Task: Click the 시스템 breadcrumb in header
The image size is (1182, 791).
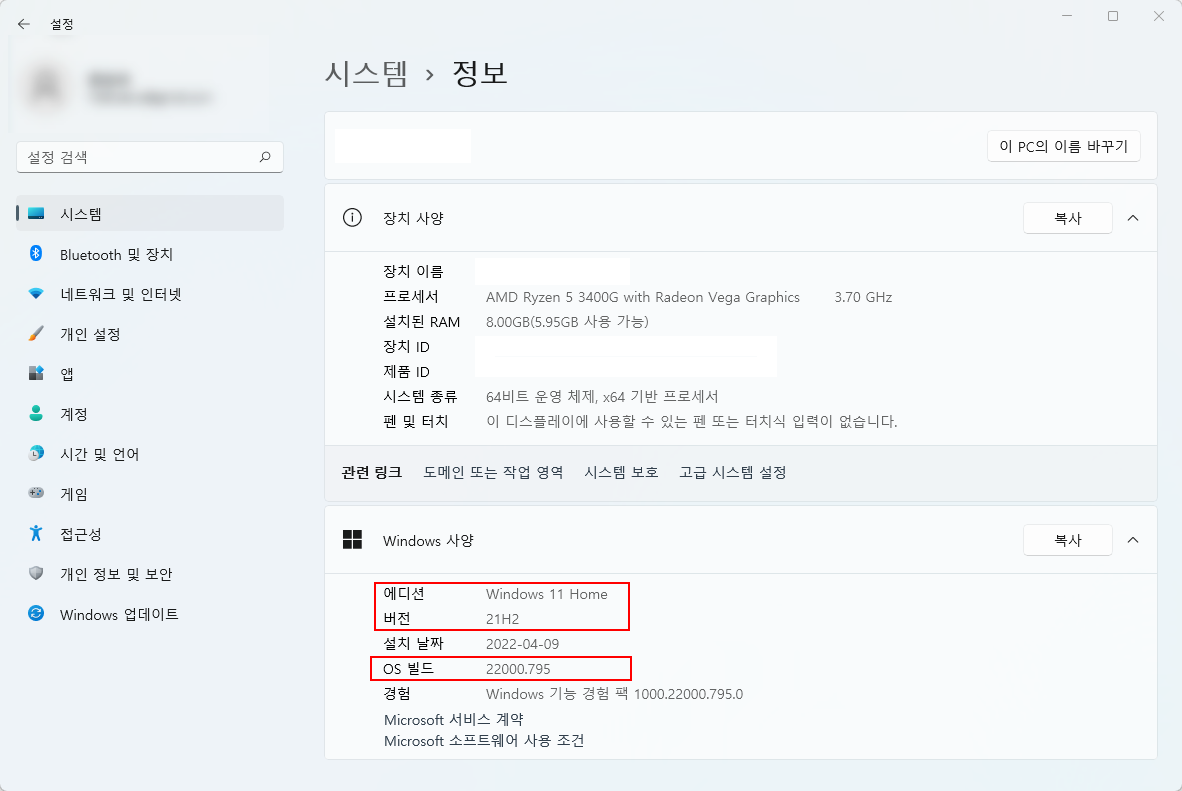Action: 366,73
